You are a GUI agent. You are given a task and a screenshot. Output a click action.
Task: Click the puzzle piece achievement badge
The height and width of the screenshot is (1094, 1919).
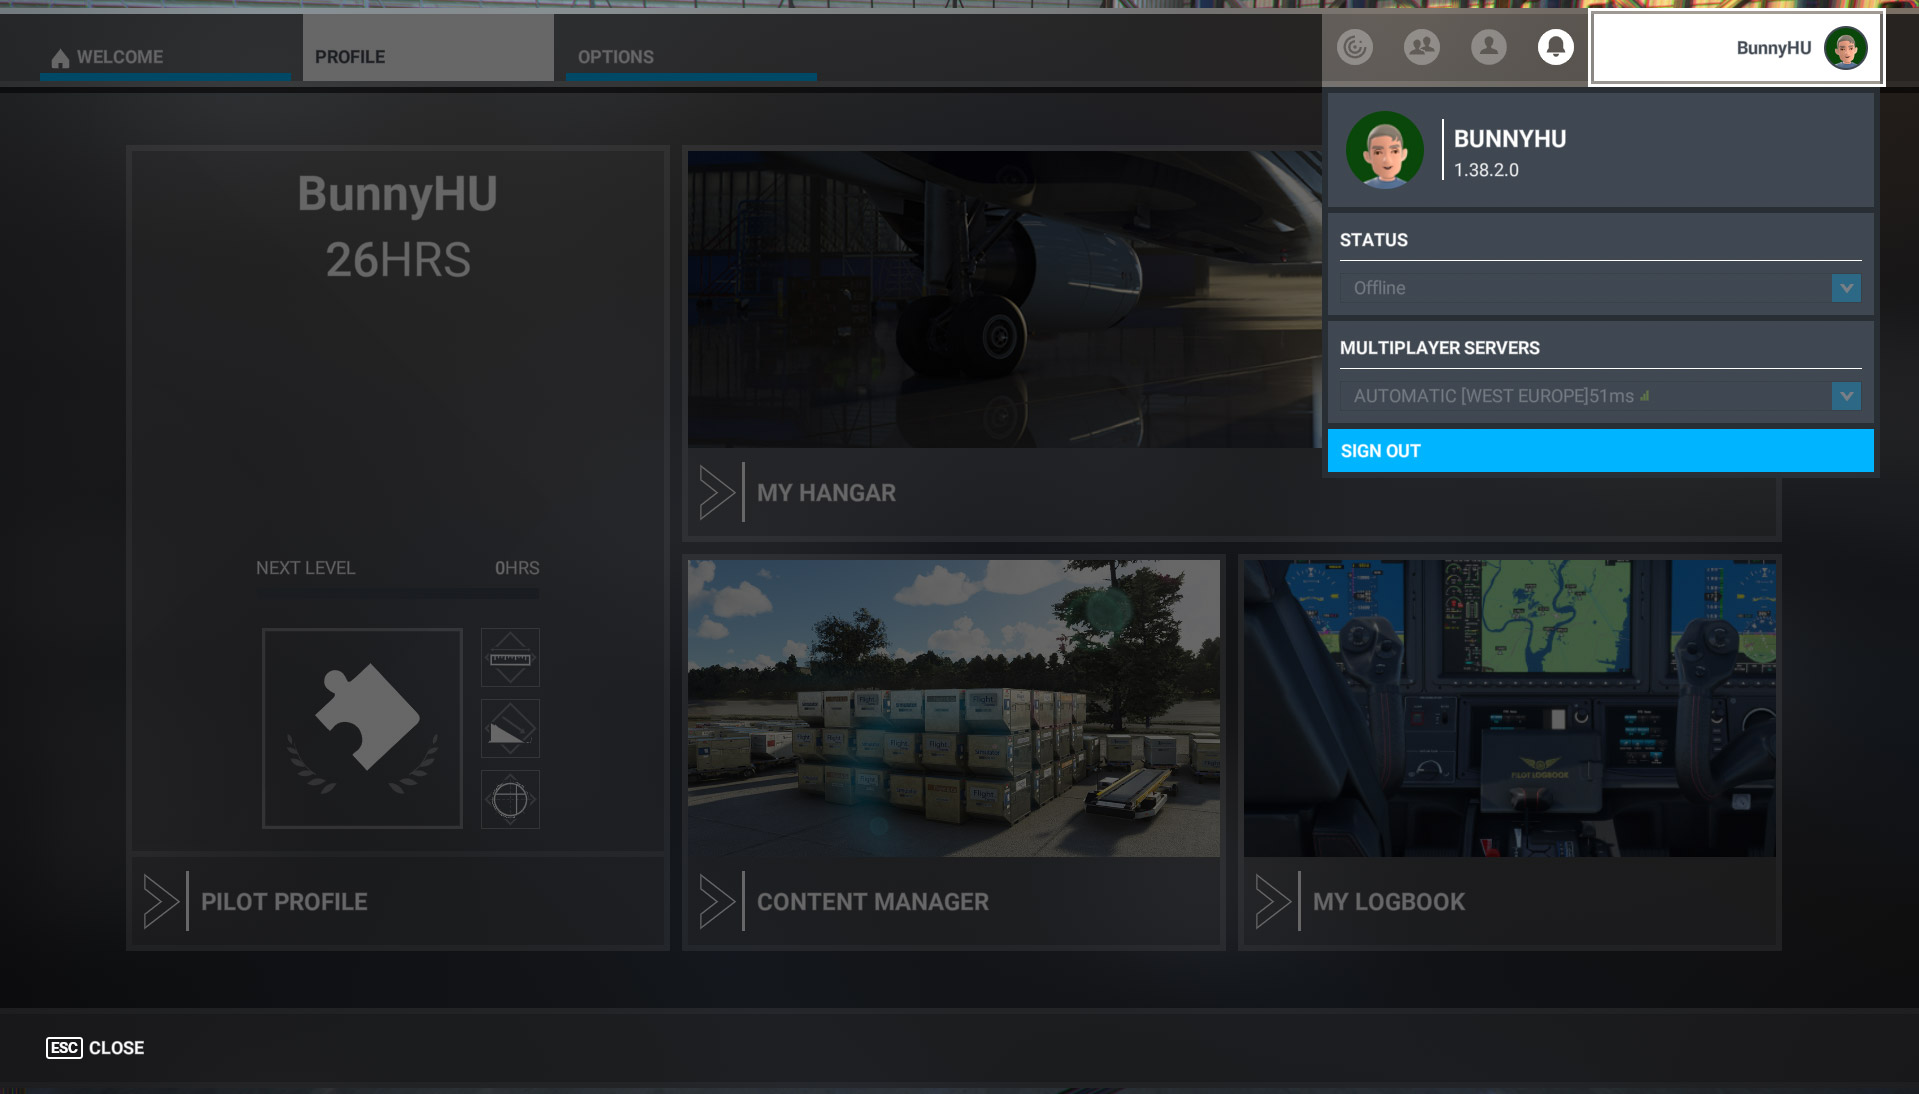pyautogui.click(x=362, y=728)
